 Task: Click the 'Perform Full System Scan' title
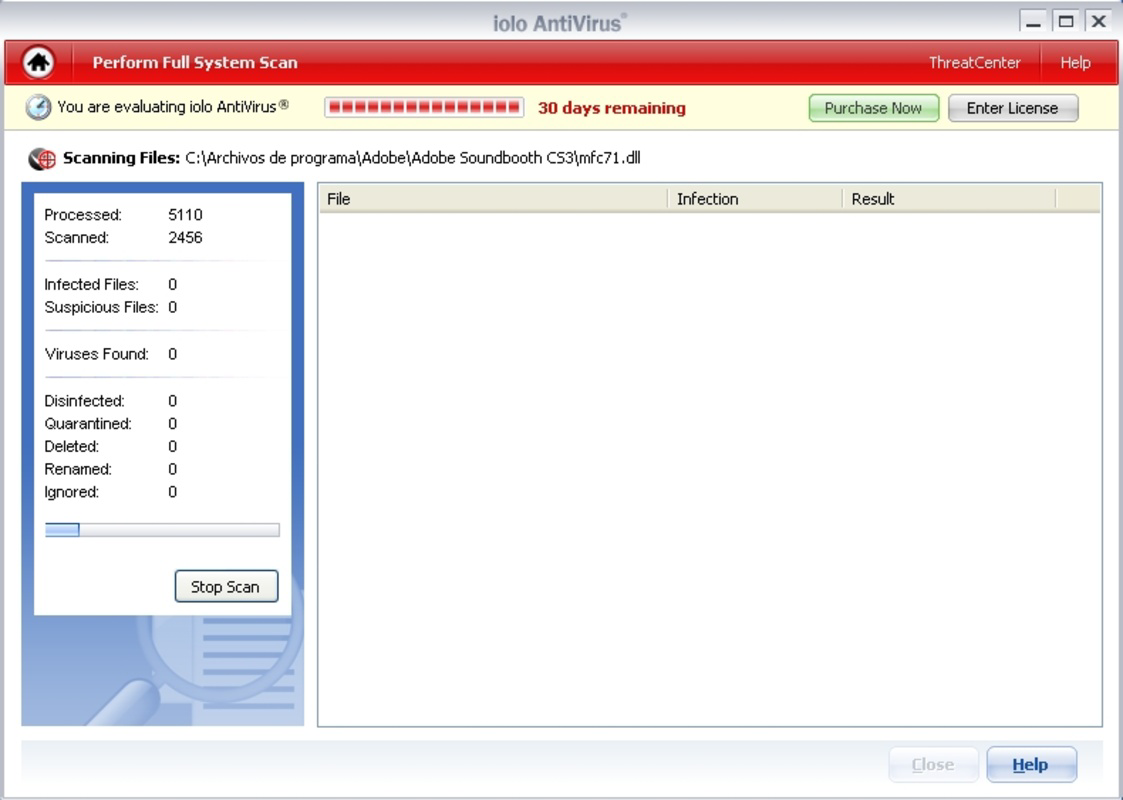(x=195, y=62)
